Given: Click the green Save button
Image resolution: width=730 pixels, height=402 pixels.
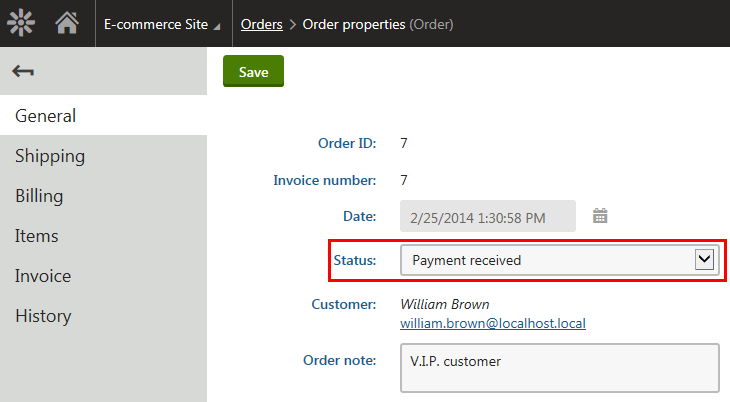Looking at the screenshot, I should [x=253, y=71].
